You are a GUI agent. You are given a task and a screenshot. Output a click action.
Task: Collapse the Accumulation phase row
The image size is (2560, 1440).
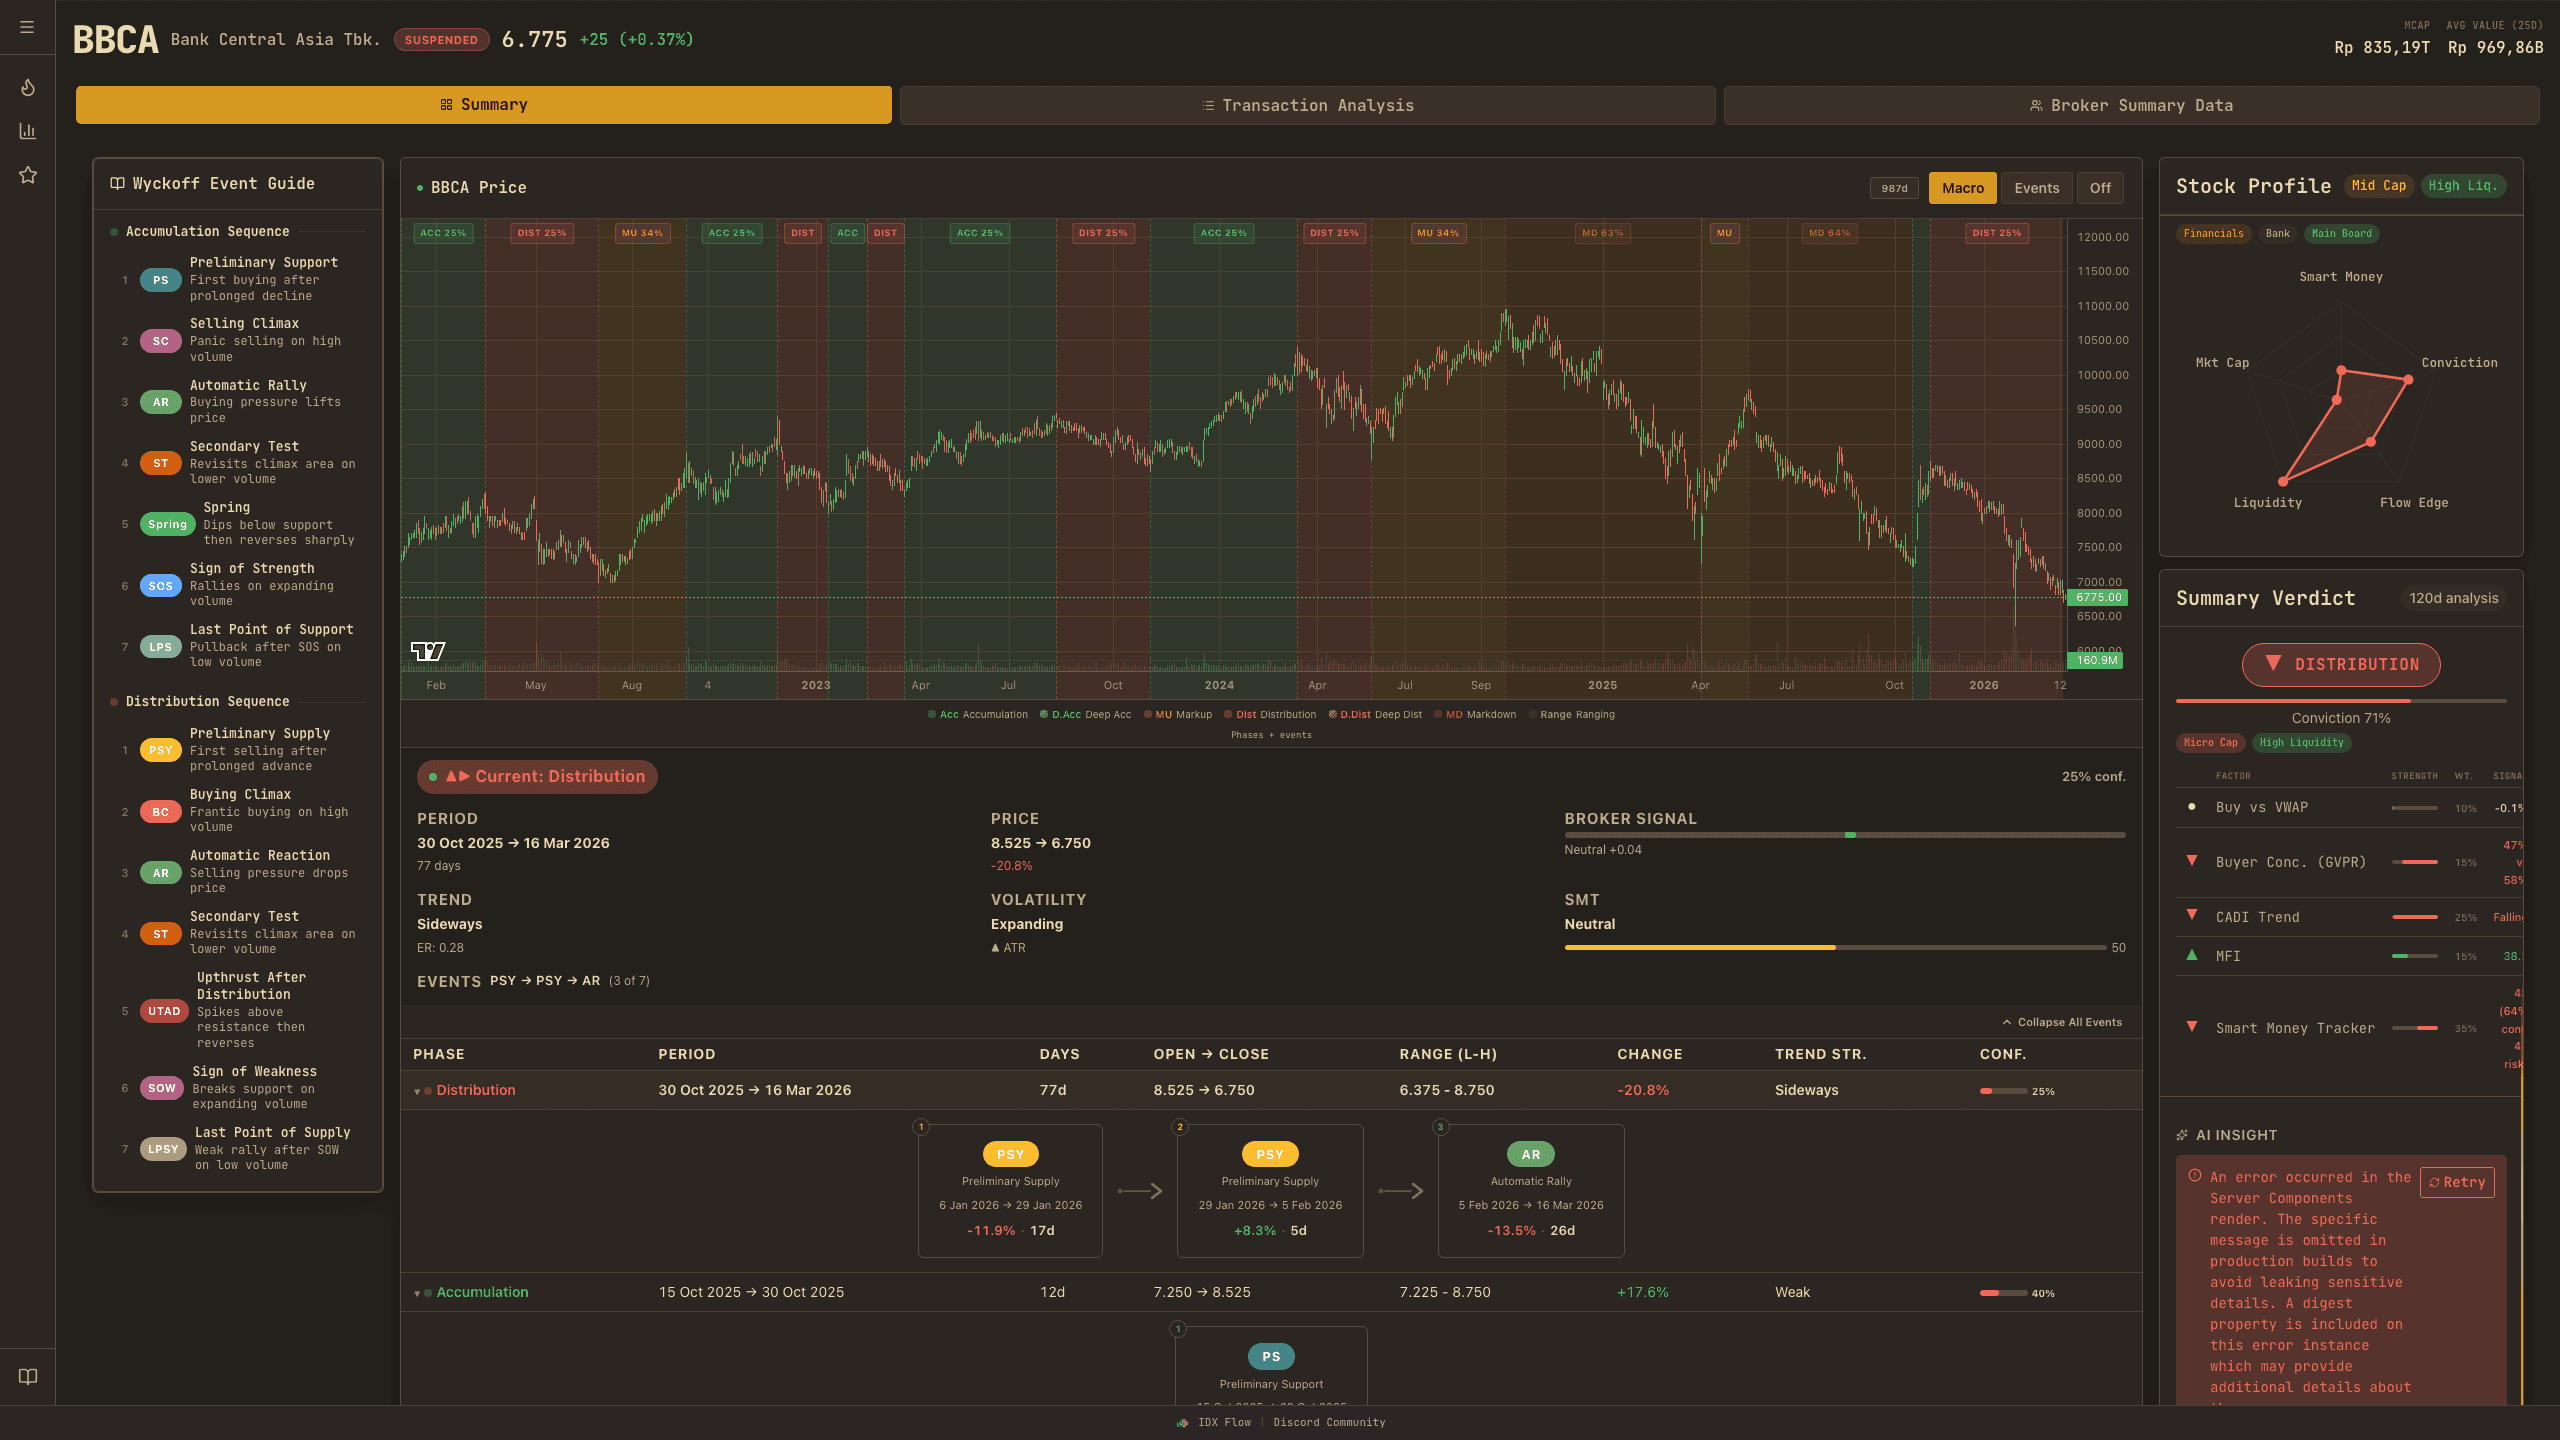pos(417,1293)
